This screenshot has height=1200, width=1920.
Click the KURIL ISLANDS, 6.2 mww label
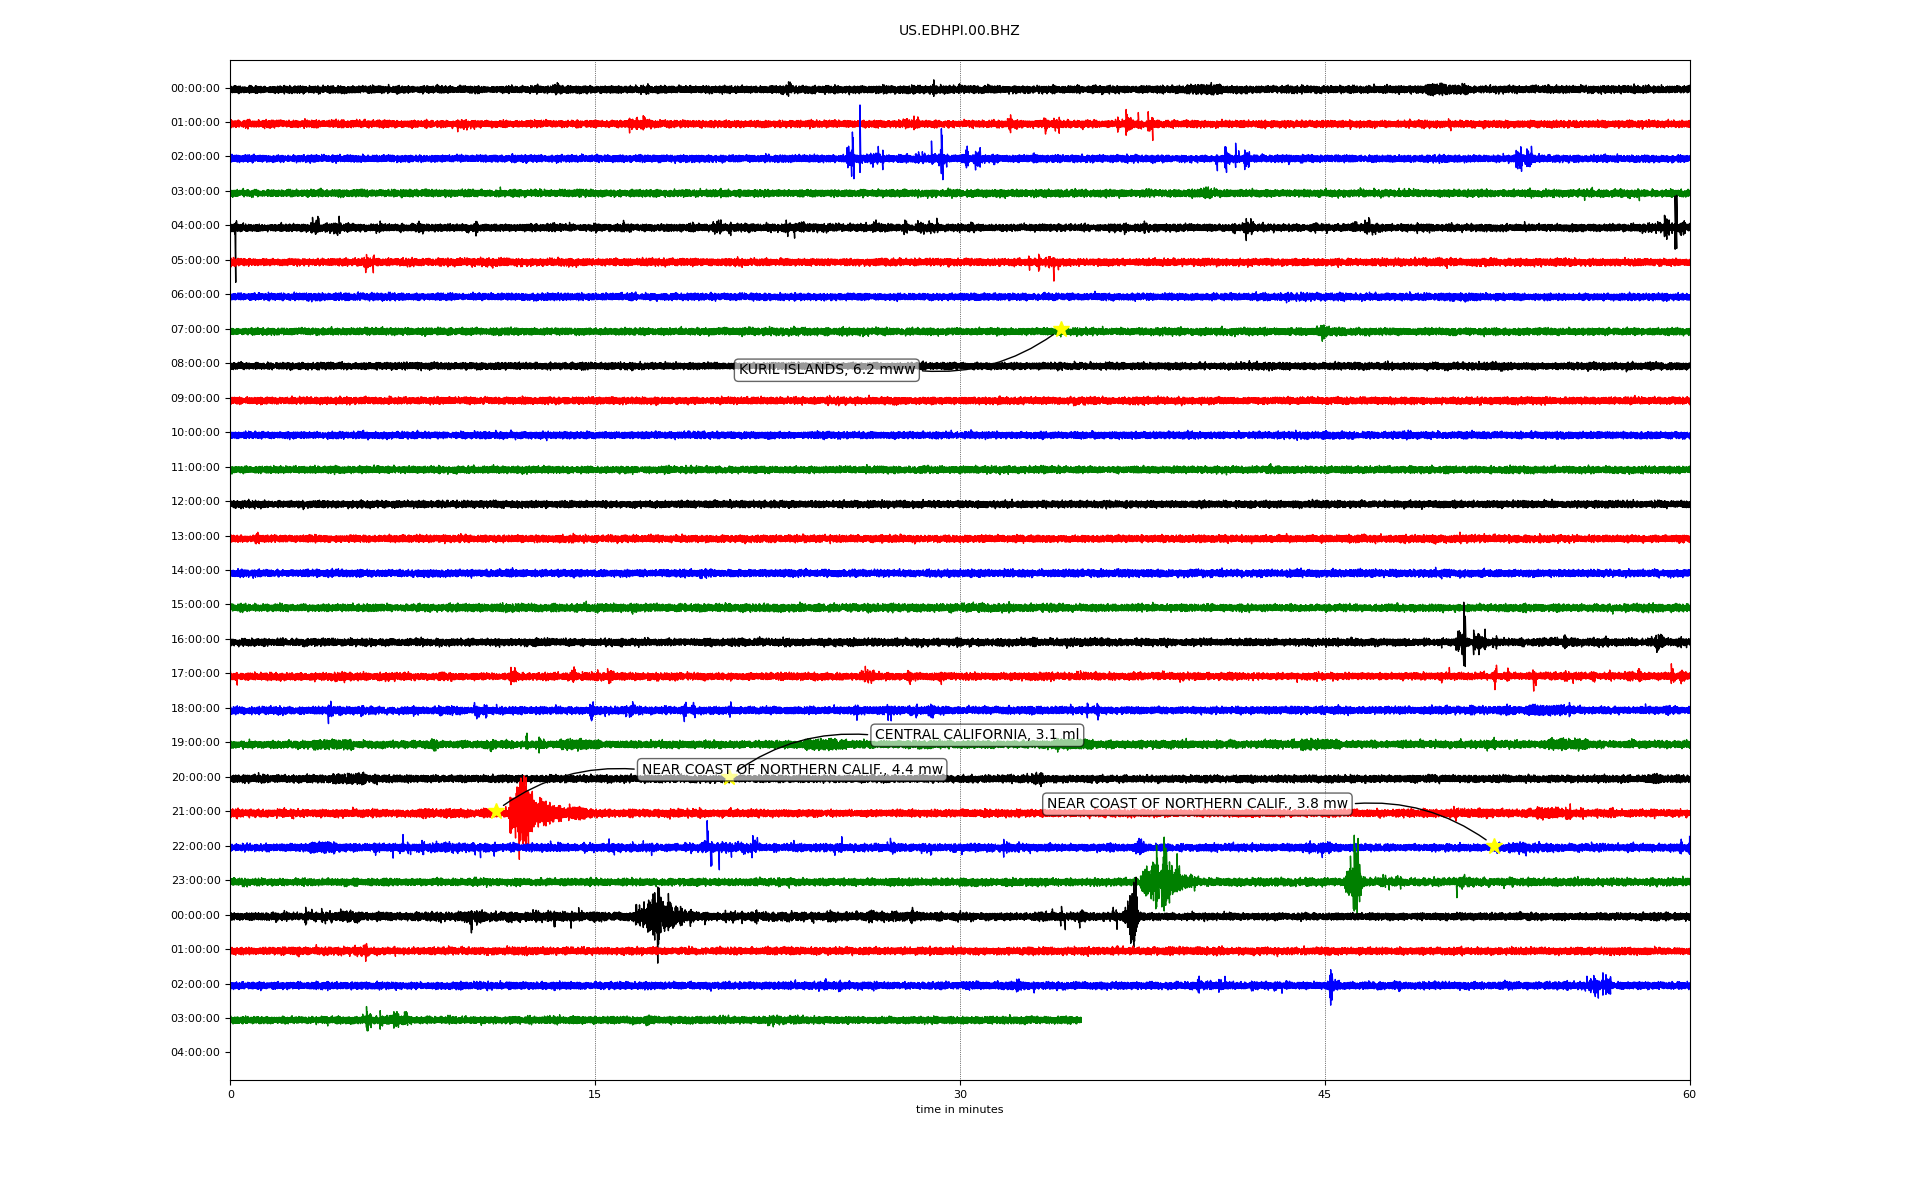826,370
